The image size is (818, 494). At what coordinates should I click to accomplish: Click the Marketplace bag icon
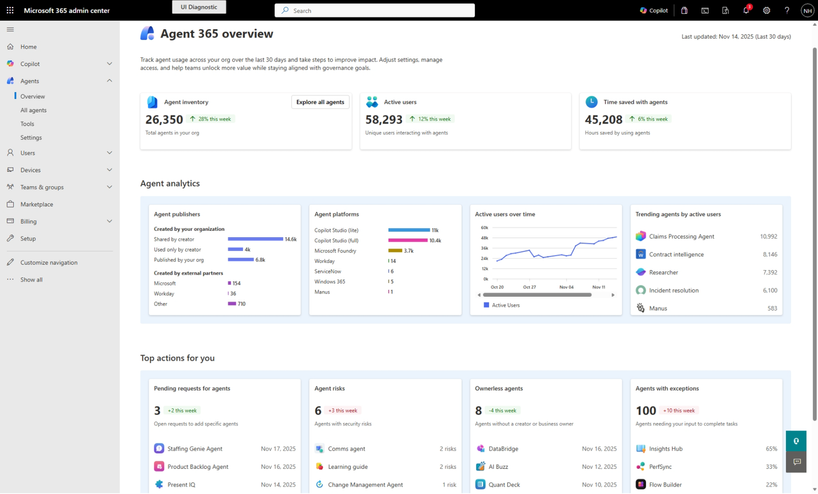[x=10, y=204]
